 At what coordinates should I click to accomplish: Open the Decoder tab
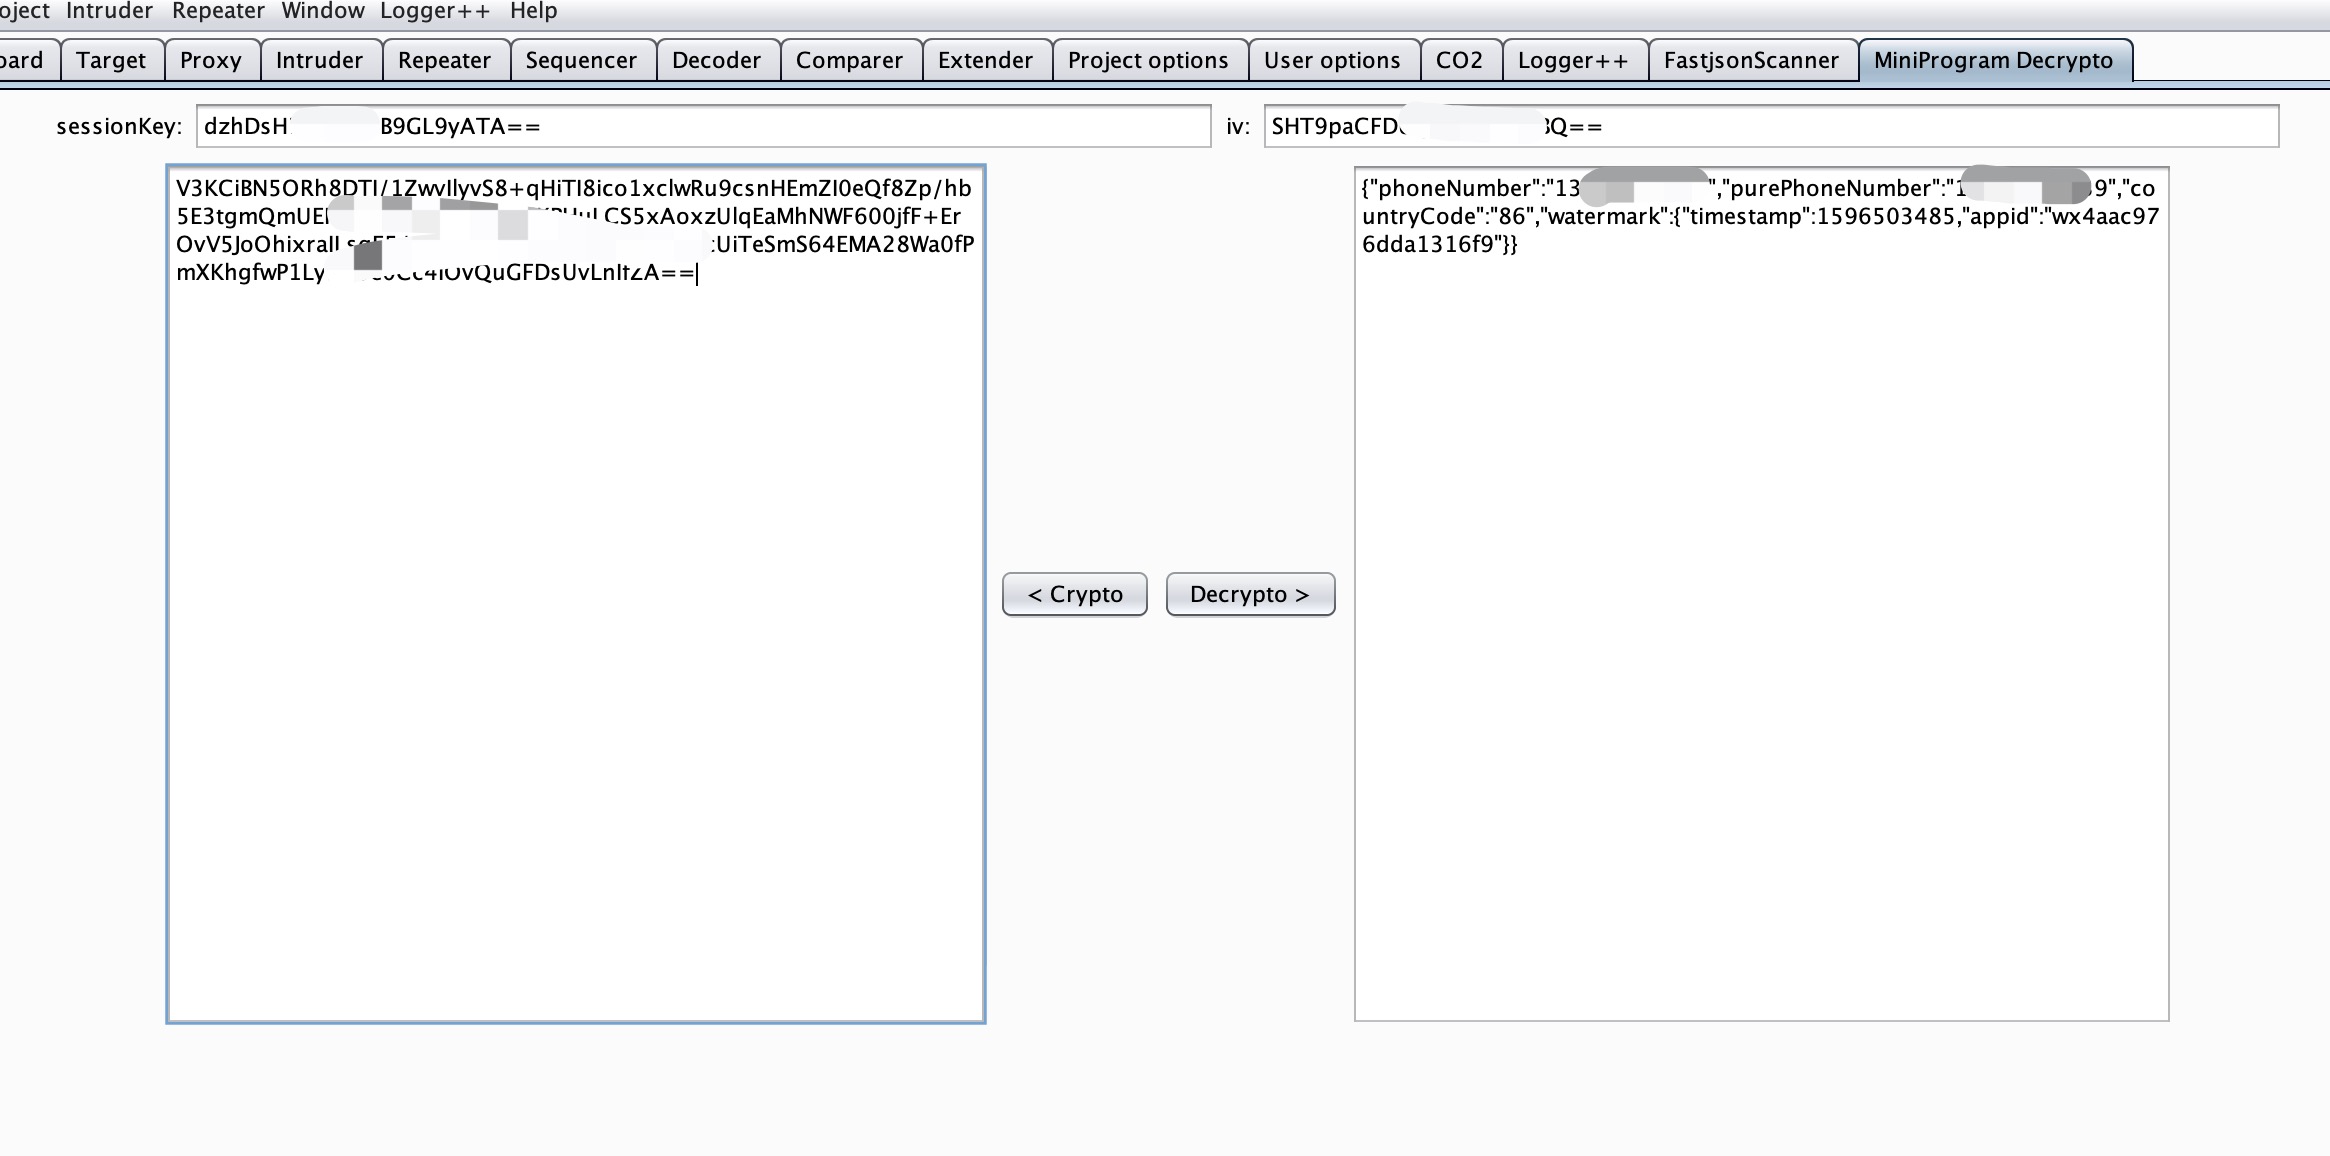coord(716,60)
